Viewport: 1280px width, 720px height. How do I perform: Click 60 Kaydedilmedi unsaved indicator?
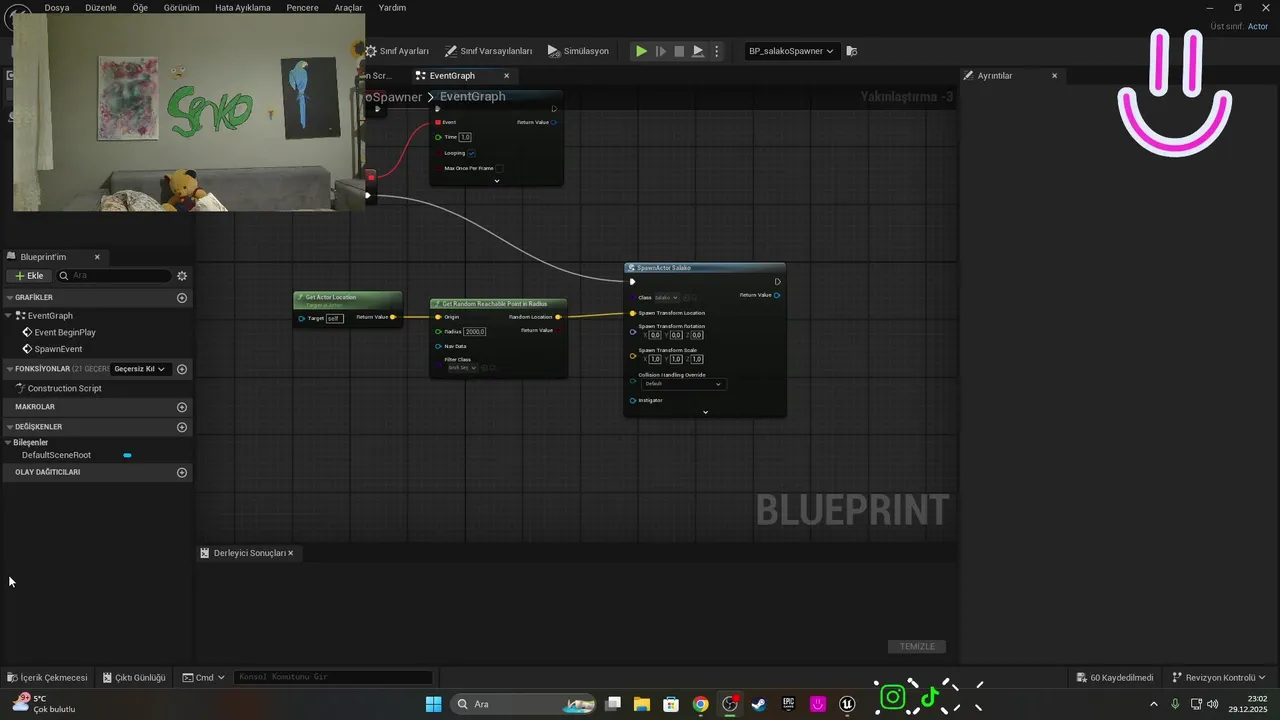(x=1115, y=677)
